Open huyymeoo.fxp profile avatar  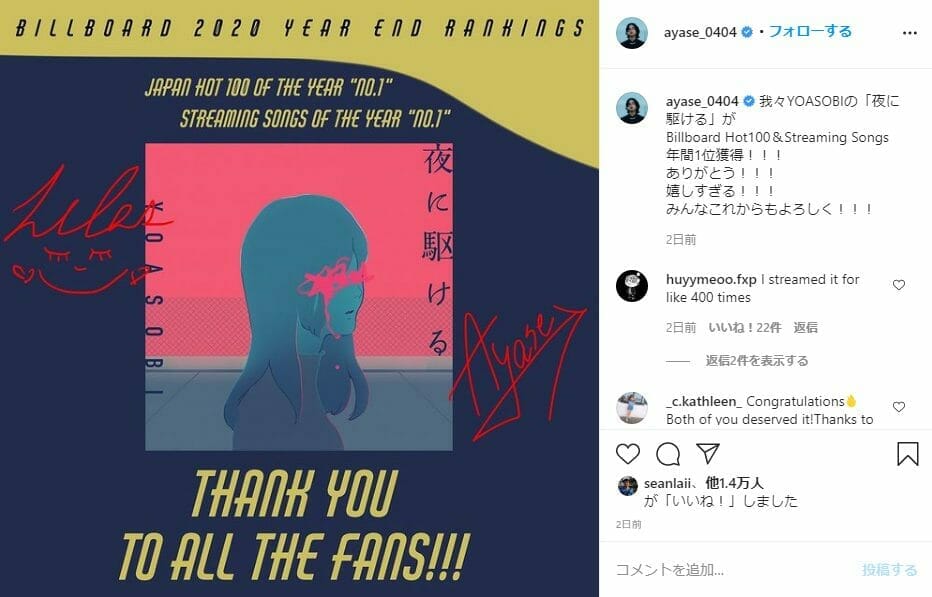(632, 286)
